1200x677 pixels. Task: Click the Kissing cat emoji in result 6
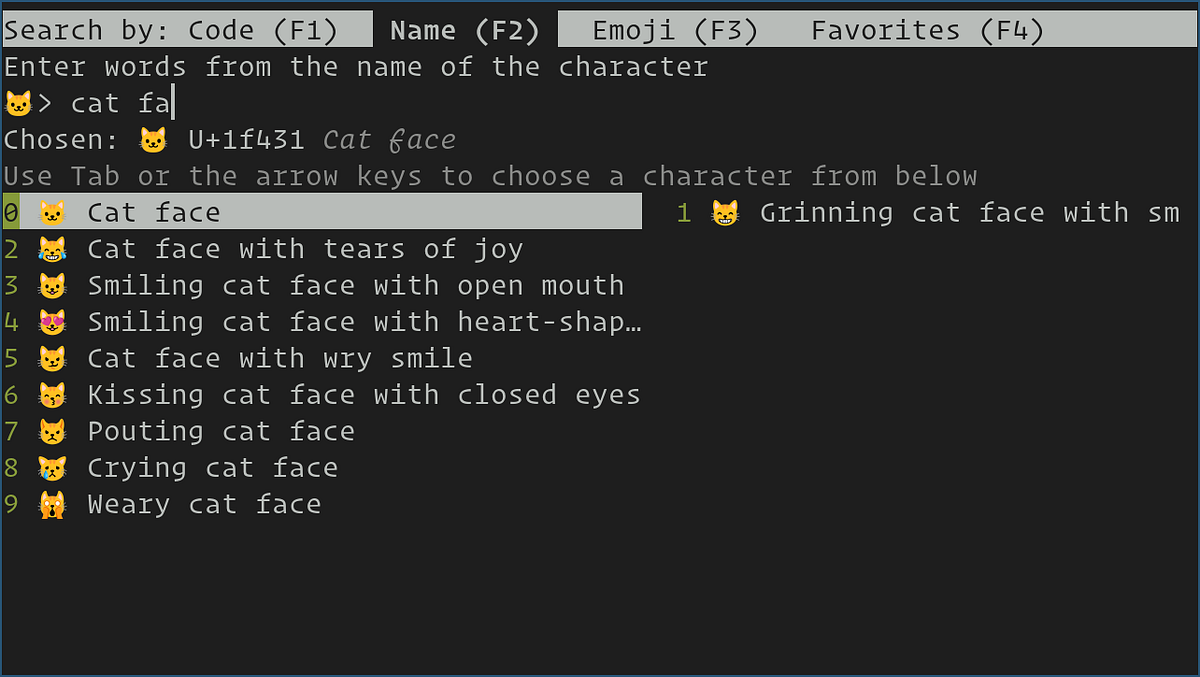click(x=51, y=394)
